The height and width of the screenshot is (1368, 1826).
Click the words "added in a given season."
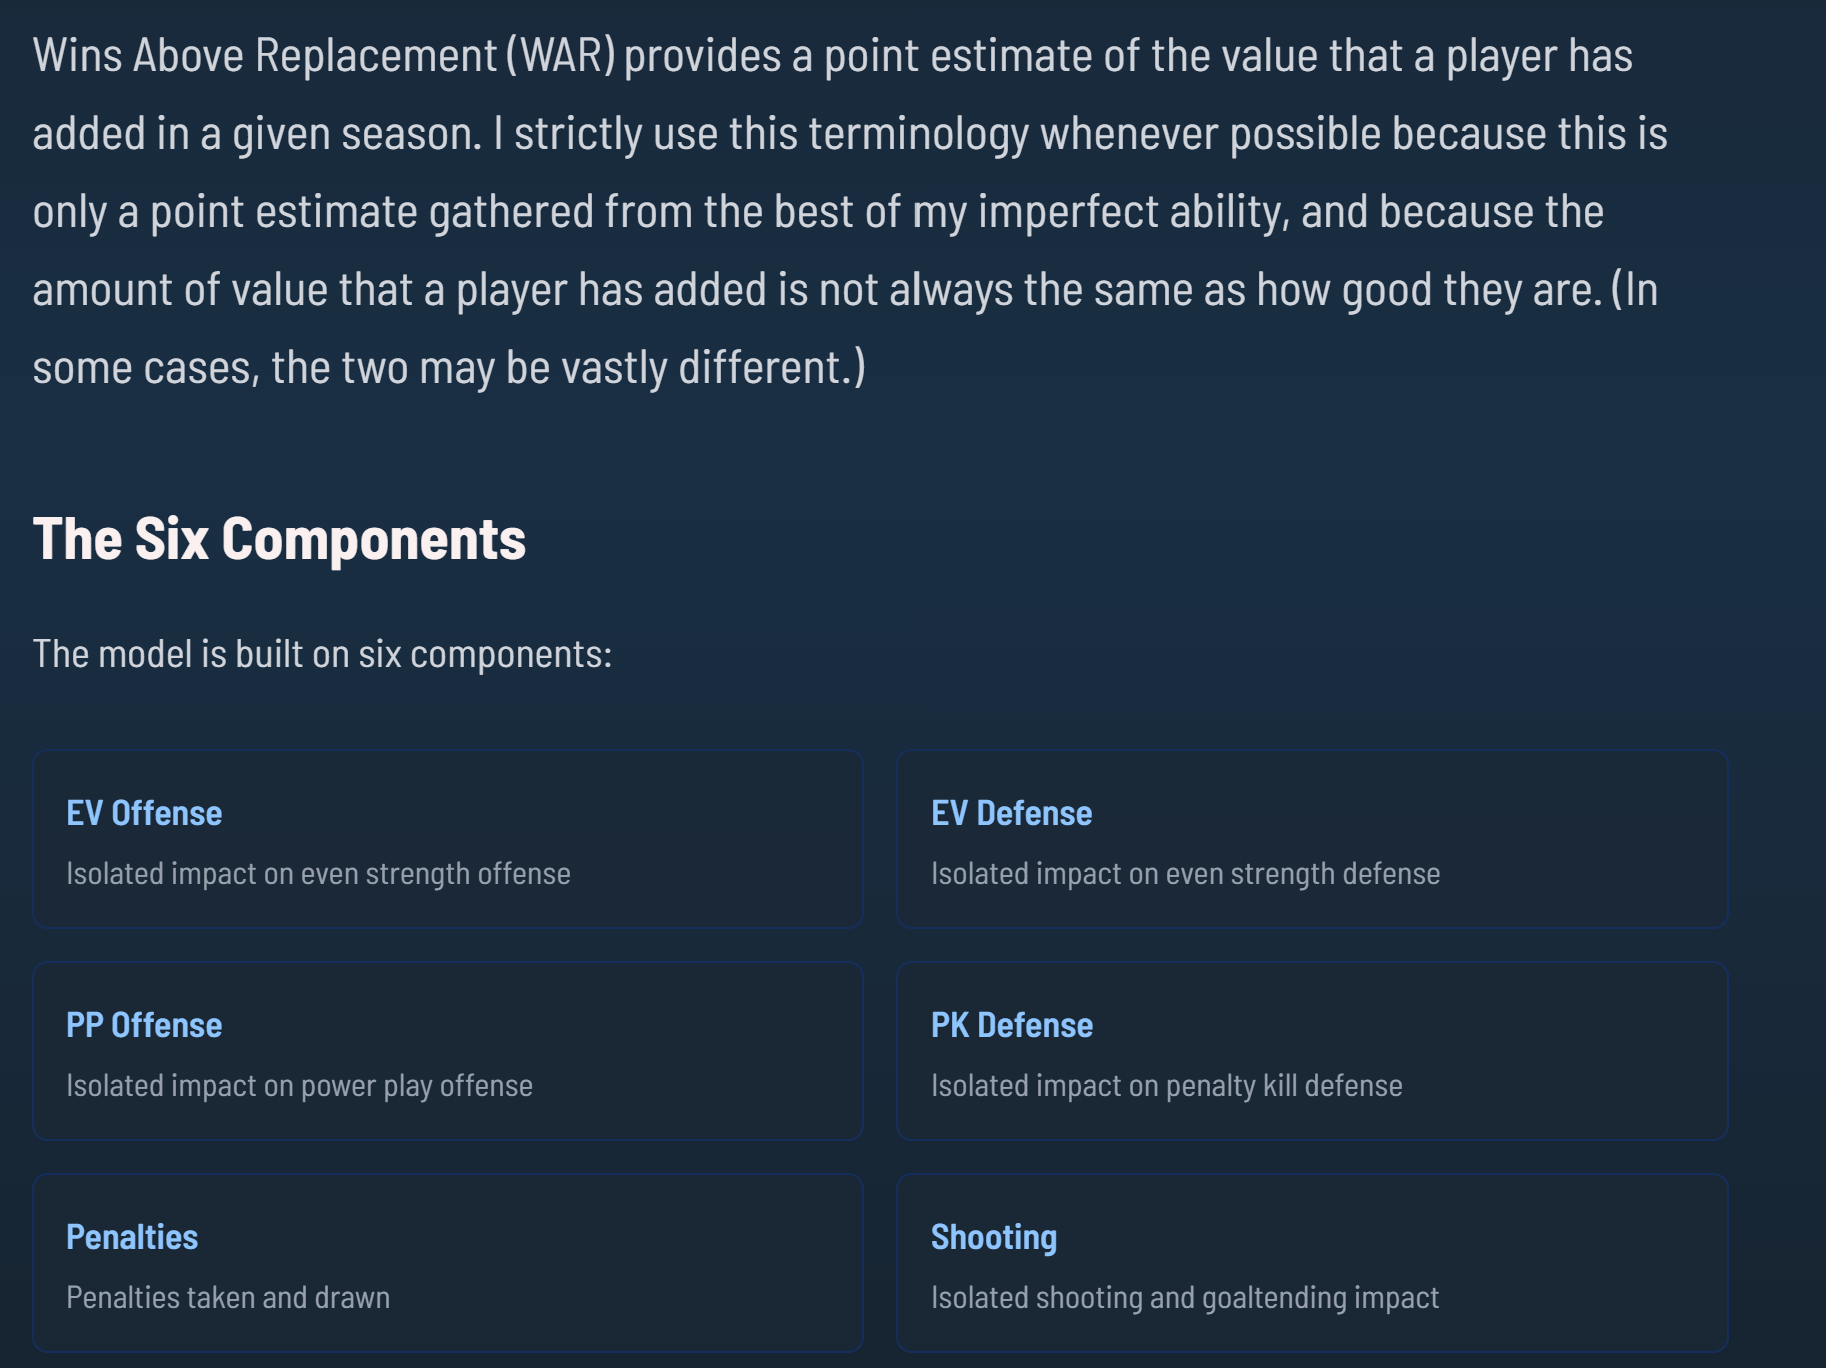click(257, 134)
